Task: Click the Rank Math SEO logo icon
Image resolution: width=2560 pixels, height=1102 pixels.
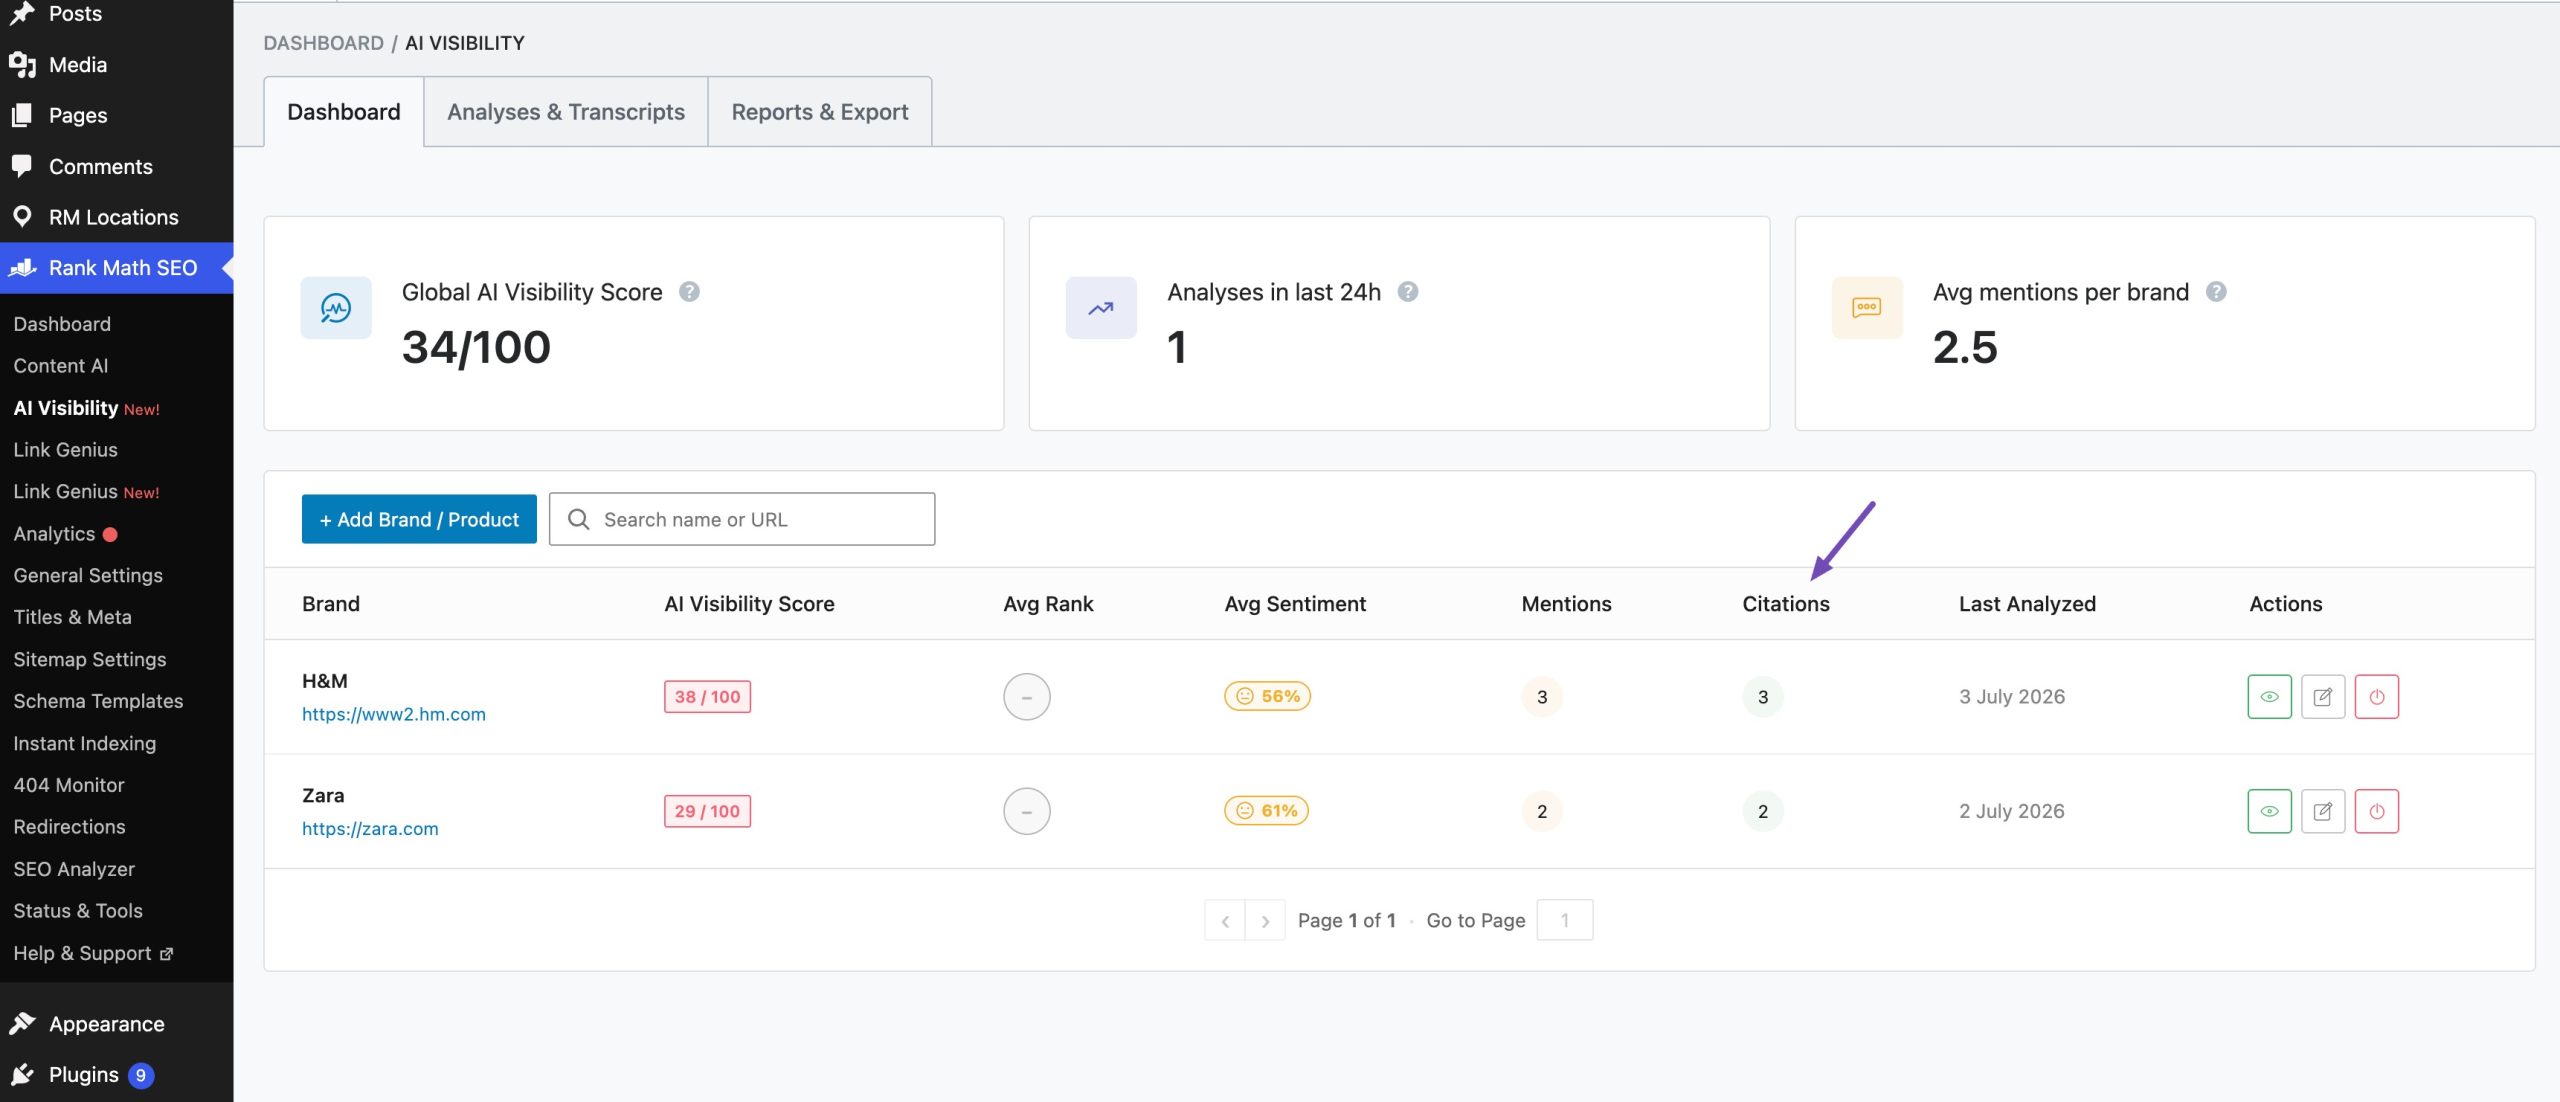Action: 22,268
